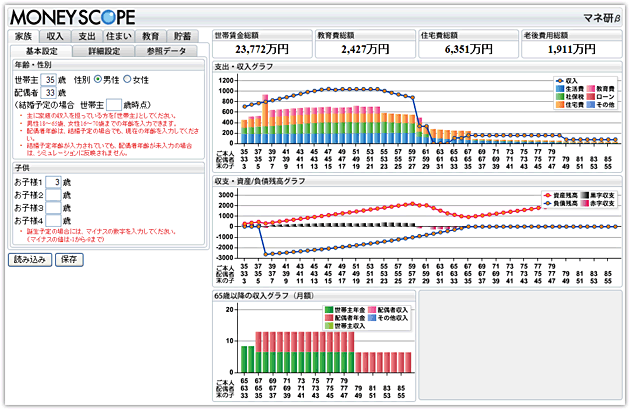Click the 住宅費 orange legend swatch
630x410 pixels.
pyautogui.click(x=560, y=105)
